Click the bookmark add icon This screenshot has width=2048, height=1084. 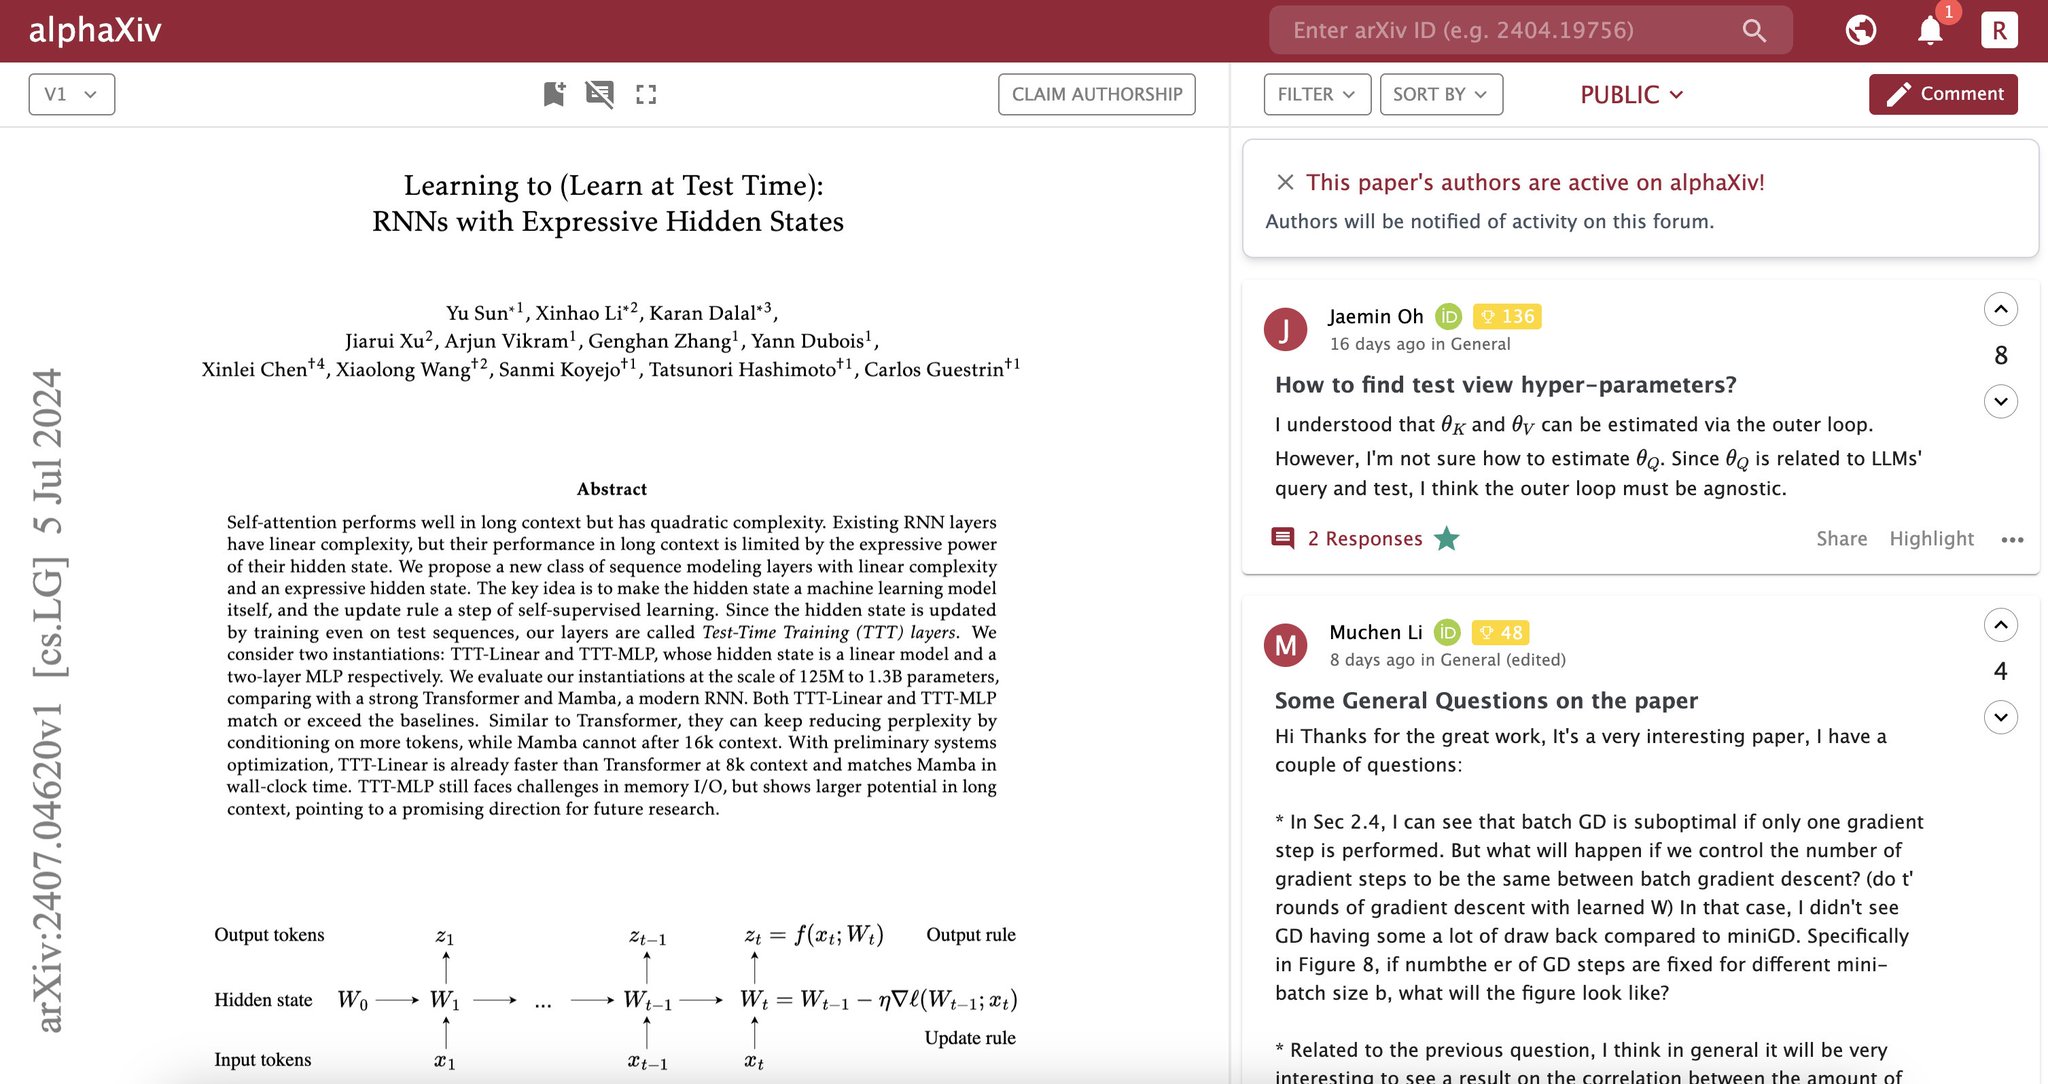tap(554, 94)
